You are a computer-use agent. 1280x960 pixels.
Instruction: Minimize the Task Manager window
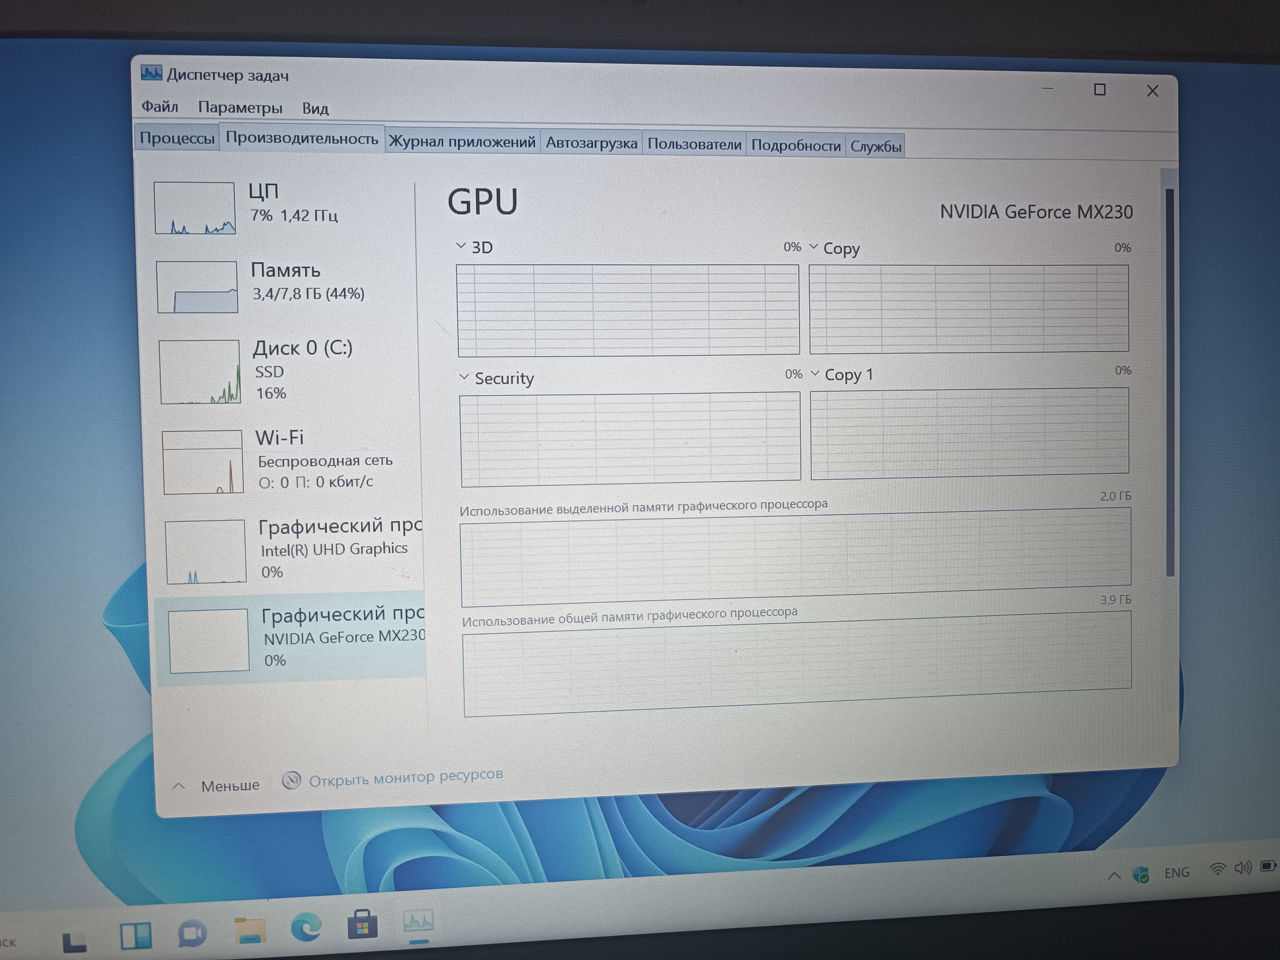coord(1048,89)
